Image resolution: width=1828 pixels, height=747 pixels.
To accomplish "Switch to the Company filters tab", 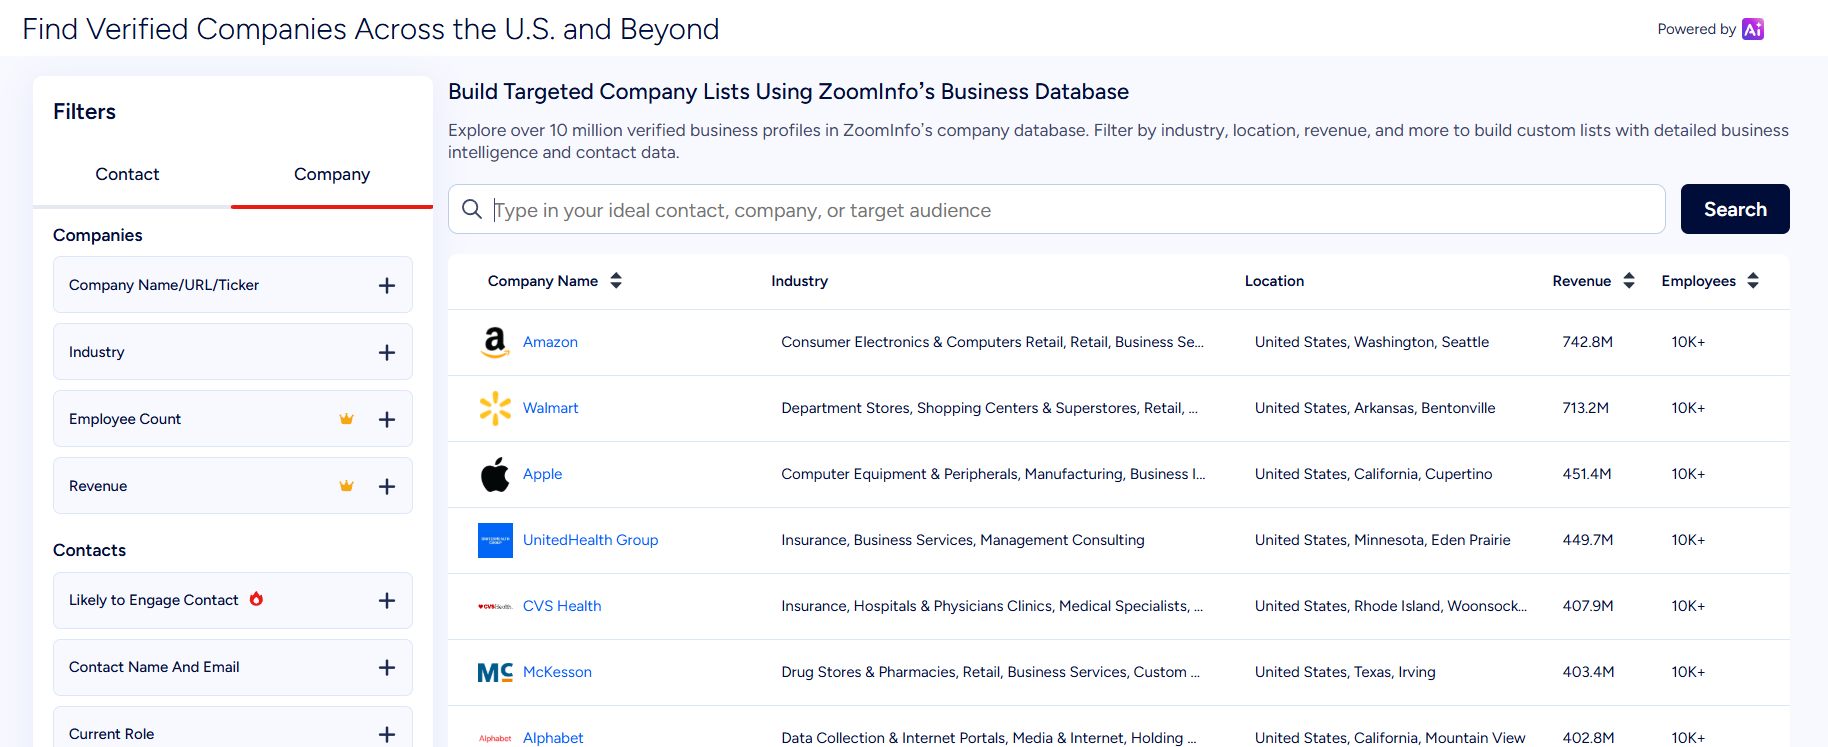I will pos(332,174).
